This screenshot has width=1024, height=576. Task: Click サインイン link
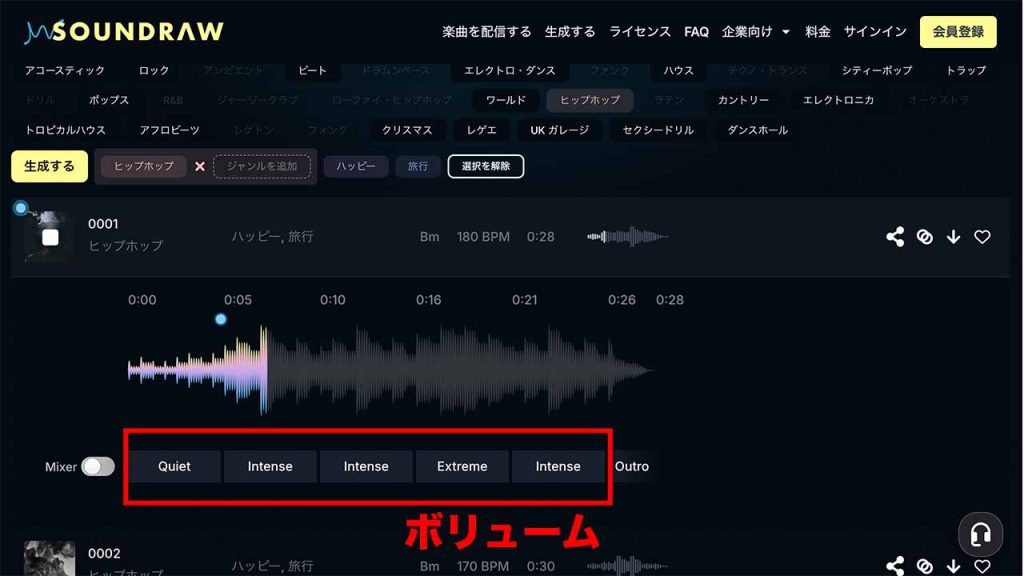pos(875,31)
